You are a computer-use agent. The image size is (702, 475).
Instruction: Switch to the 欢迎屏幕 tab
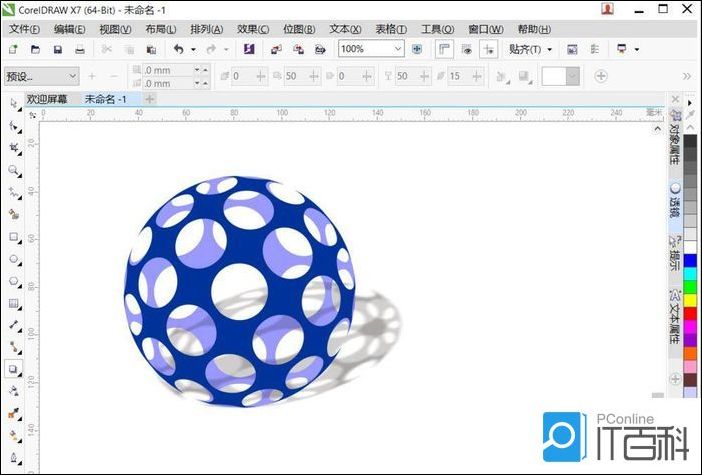[x=47, y=99]
